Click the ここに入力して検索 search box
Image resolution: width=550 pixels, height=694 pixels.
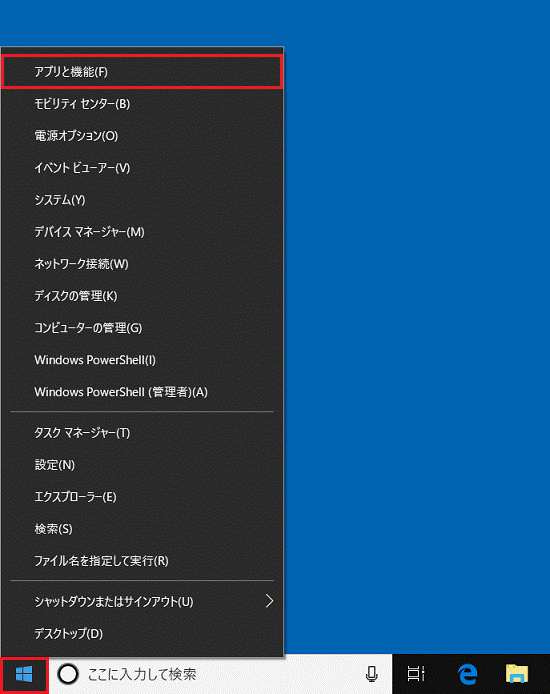point(220,674)
